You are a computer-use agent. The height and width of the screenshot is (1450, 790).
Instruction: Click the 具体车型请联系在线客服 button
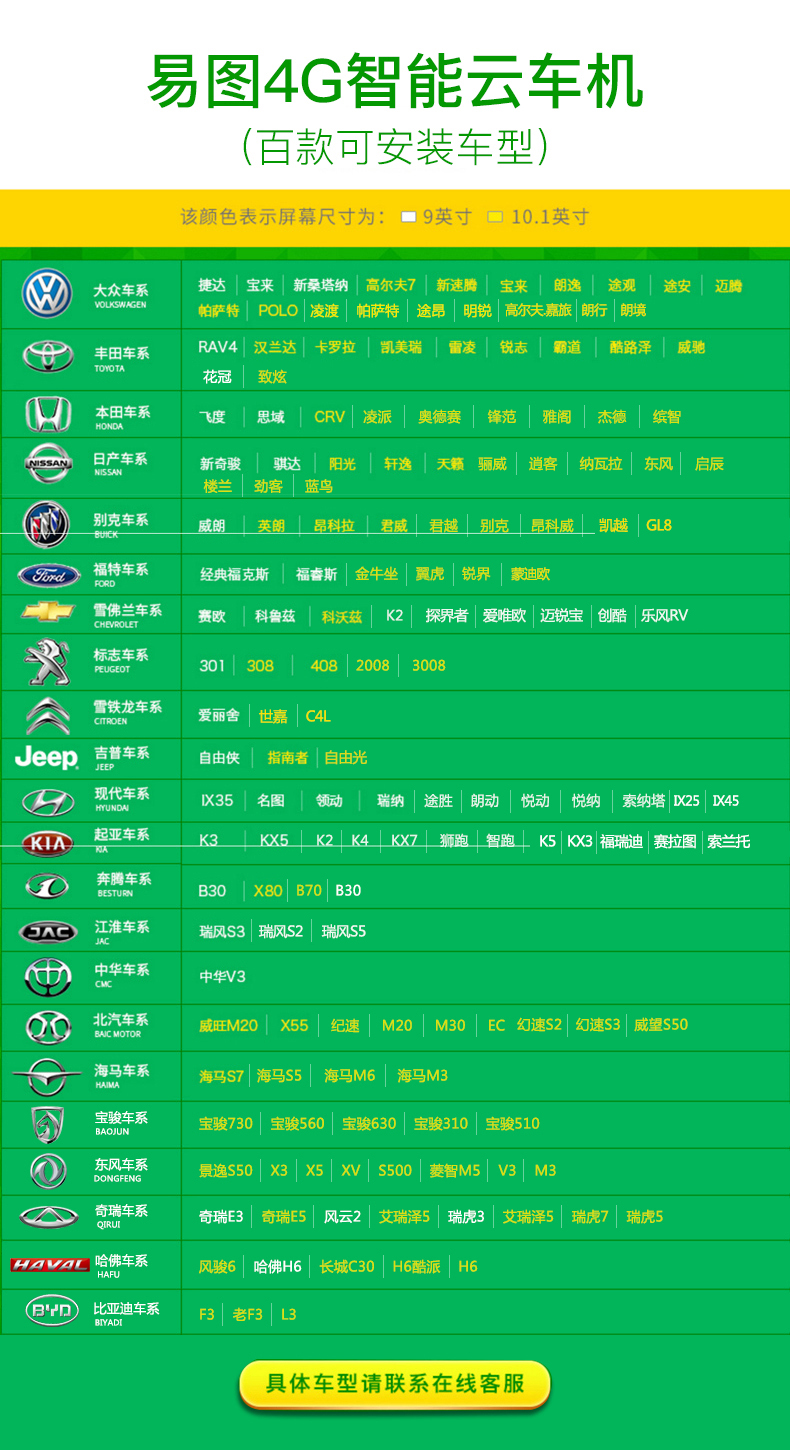[395, 1385]
